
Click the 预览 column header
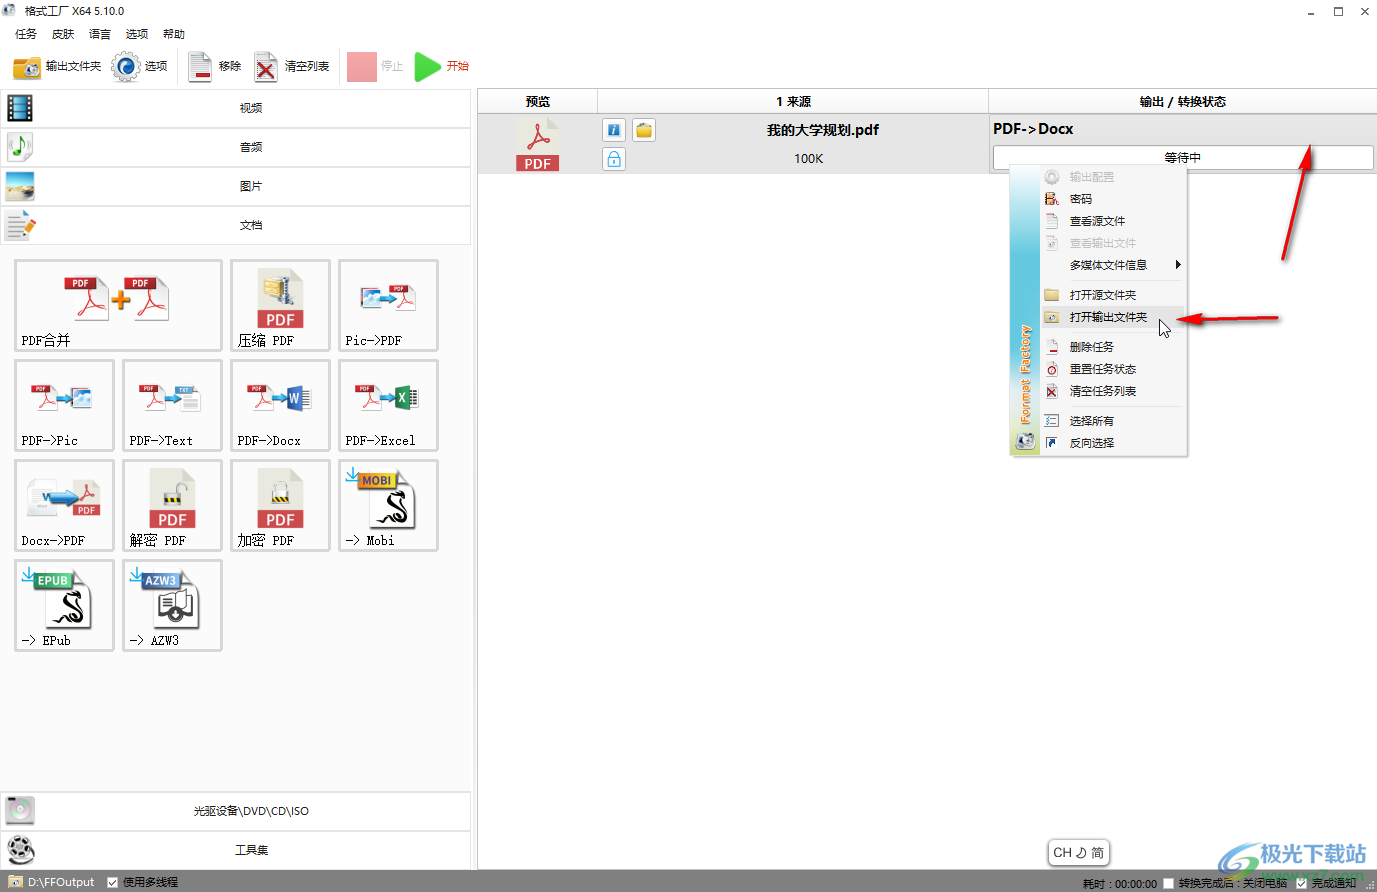click(538, 101)
